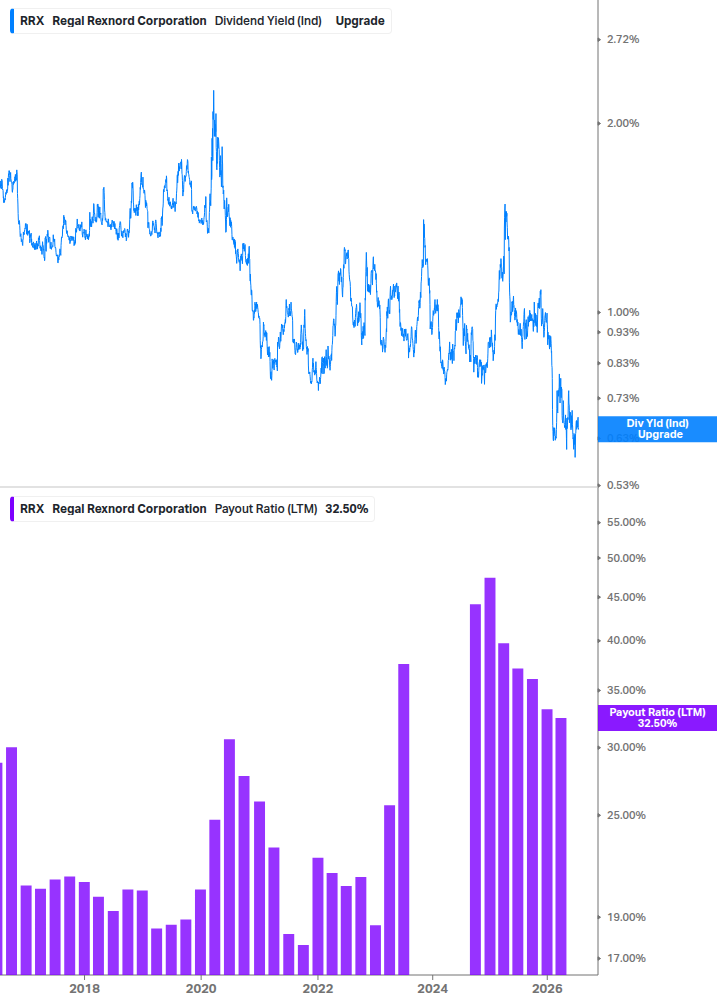The height and width of the screenshot is (1005, 717).
Task: Click the 35.00% payout axis label
Action: [626, 690]
